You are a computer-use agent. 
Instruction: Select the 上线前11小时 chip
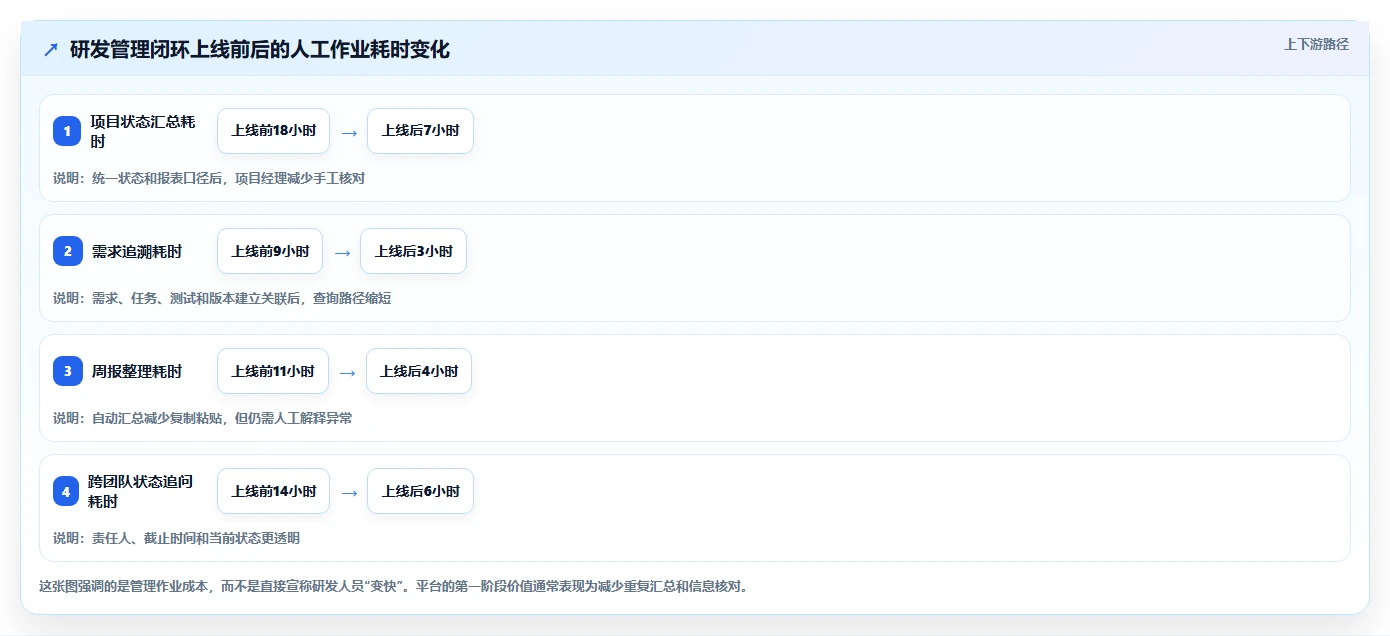pos(273,371)
